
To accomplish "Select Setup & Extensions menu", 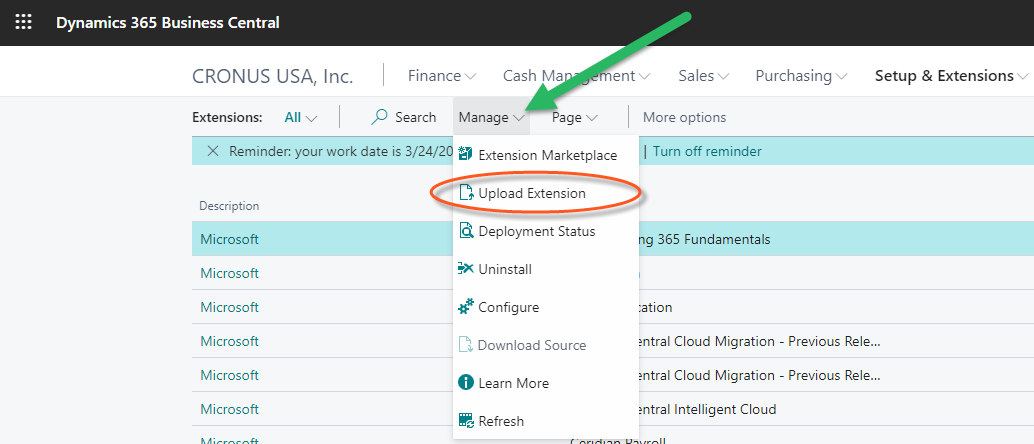I will point(951,76).
